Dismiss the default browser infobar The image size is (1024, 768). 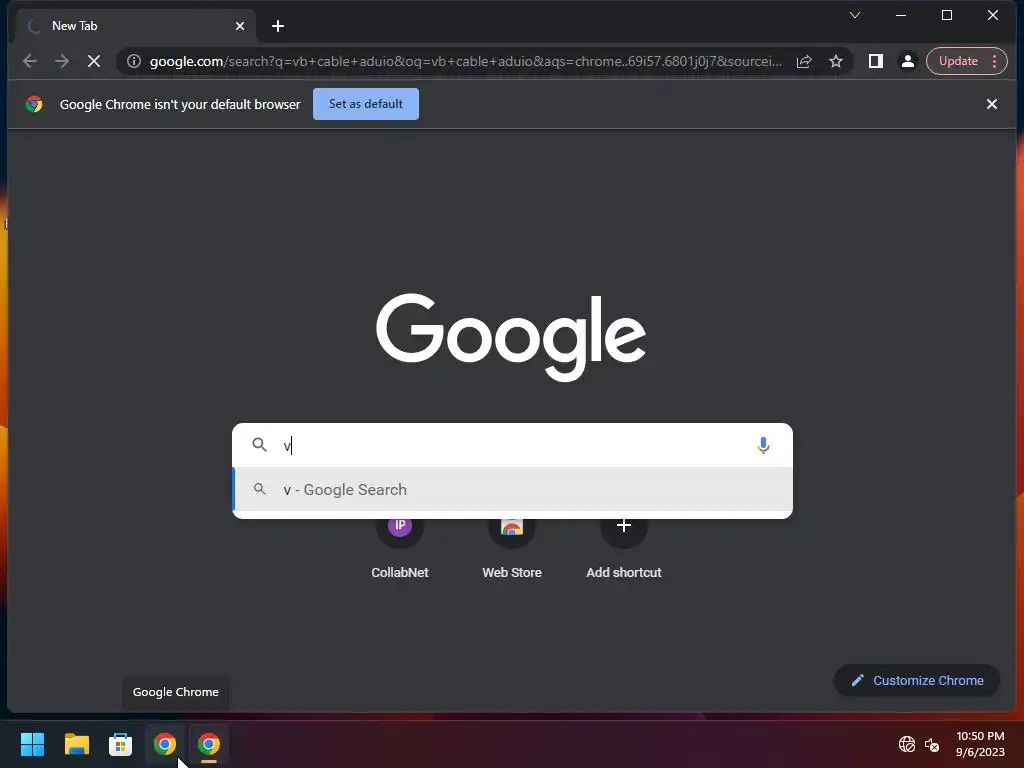(x=991, y=104)
